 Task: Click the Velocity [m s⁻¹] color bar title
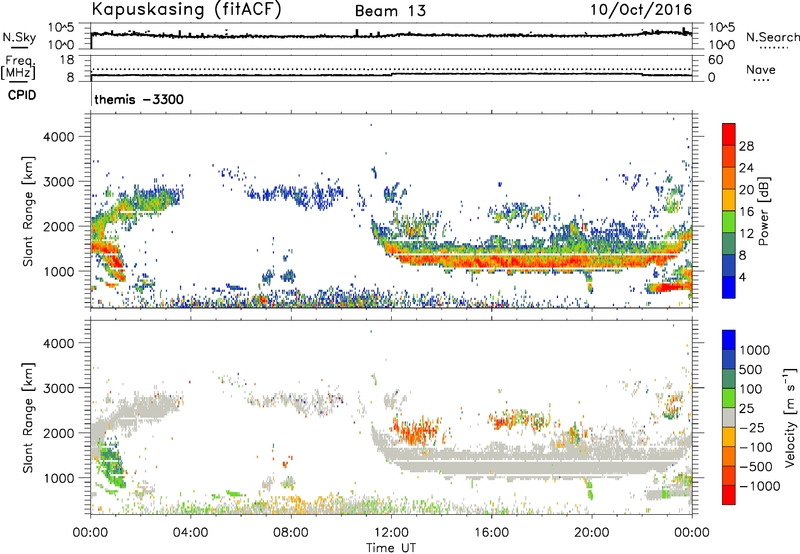[x=790, y=417]
